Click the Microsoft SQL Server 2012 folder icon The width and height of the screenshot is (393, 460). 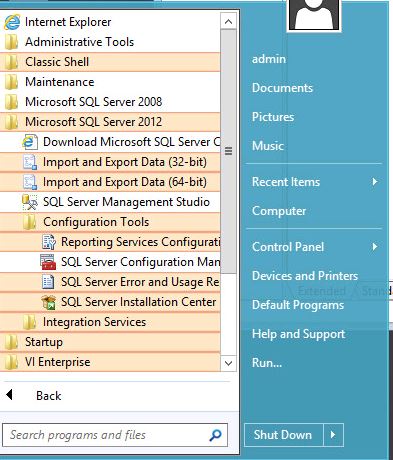[12, 122]
